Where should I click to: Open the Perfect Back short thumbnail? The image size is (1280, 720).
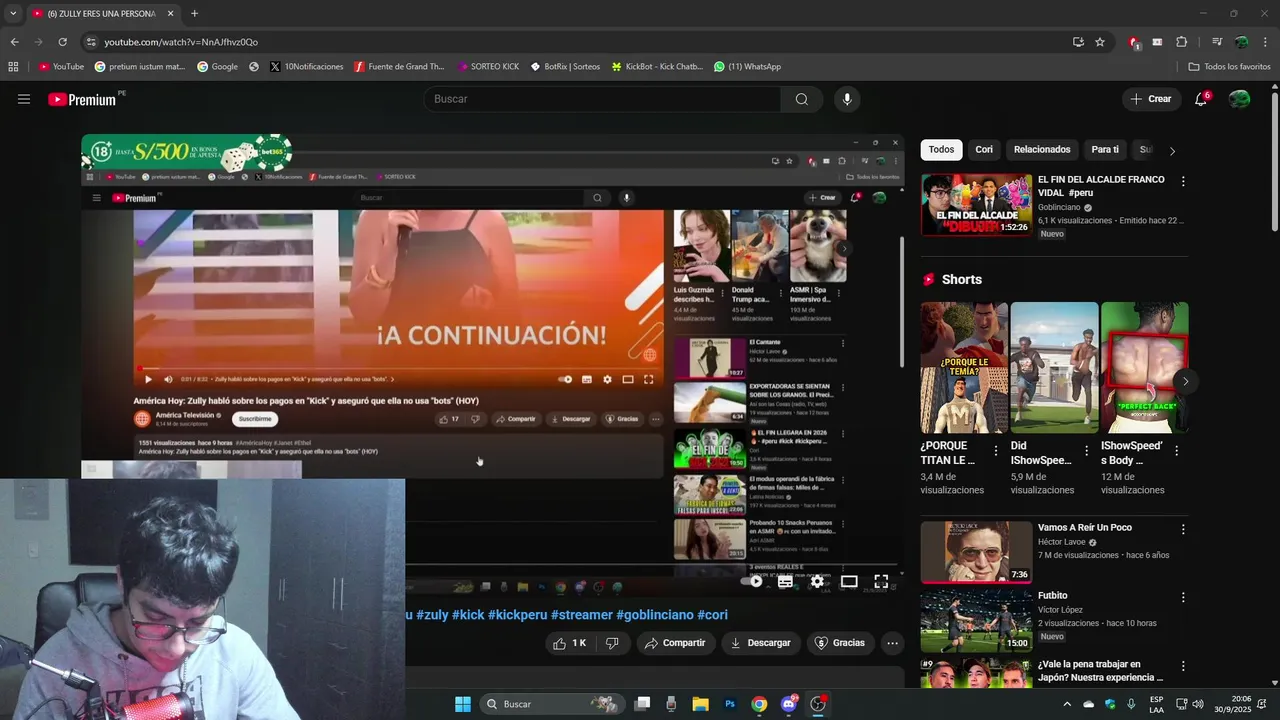(x=1145, y=367)
